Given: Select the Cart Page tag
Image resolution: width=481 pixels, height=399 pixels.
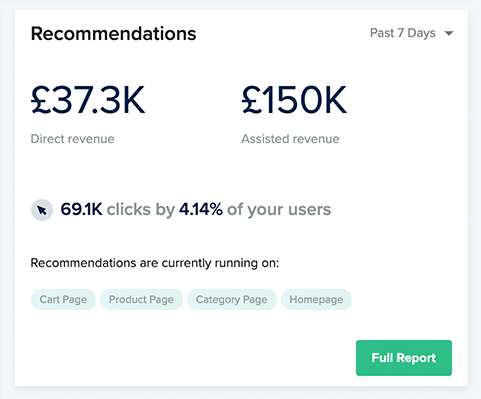Looking at the screenshot, I should click(x=63, y=299).
